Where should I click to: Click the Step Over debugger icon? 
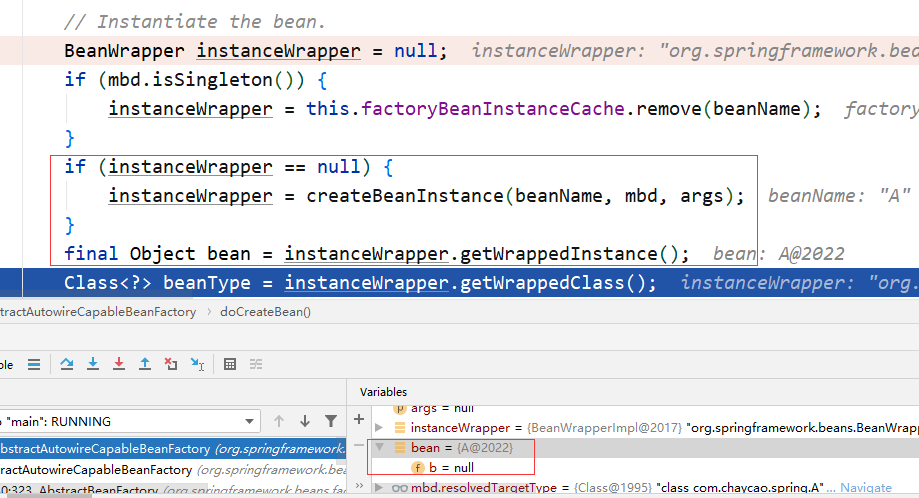(67, 364)
